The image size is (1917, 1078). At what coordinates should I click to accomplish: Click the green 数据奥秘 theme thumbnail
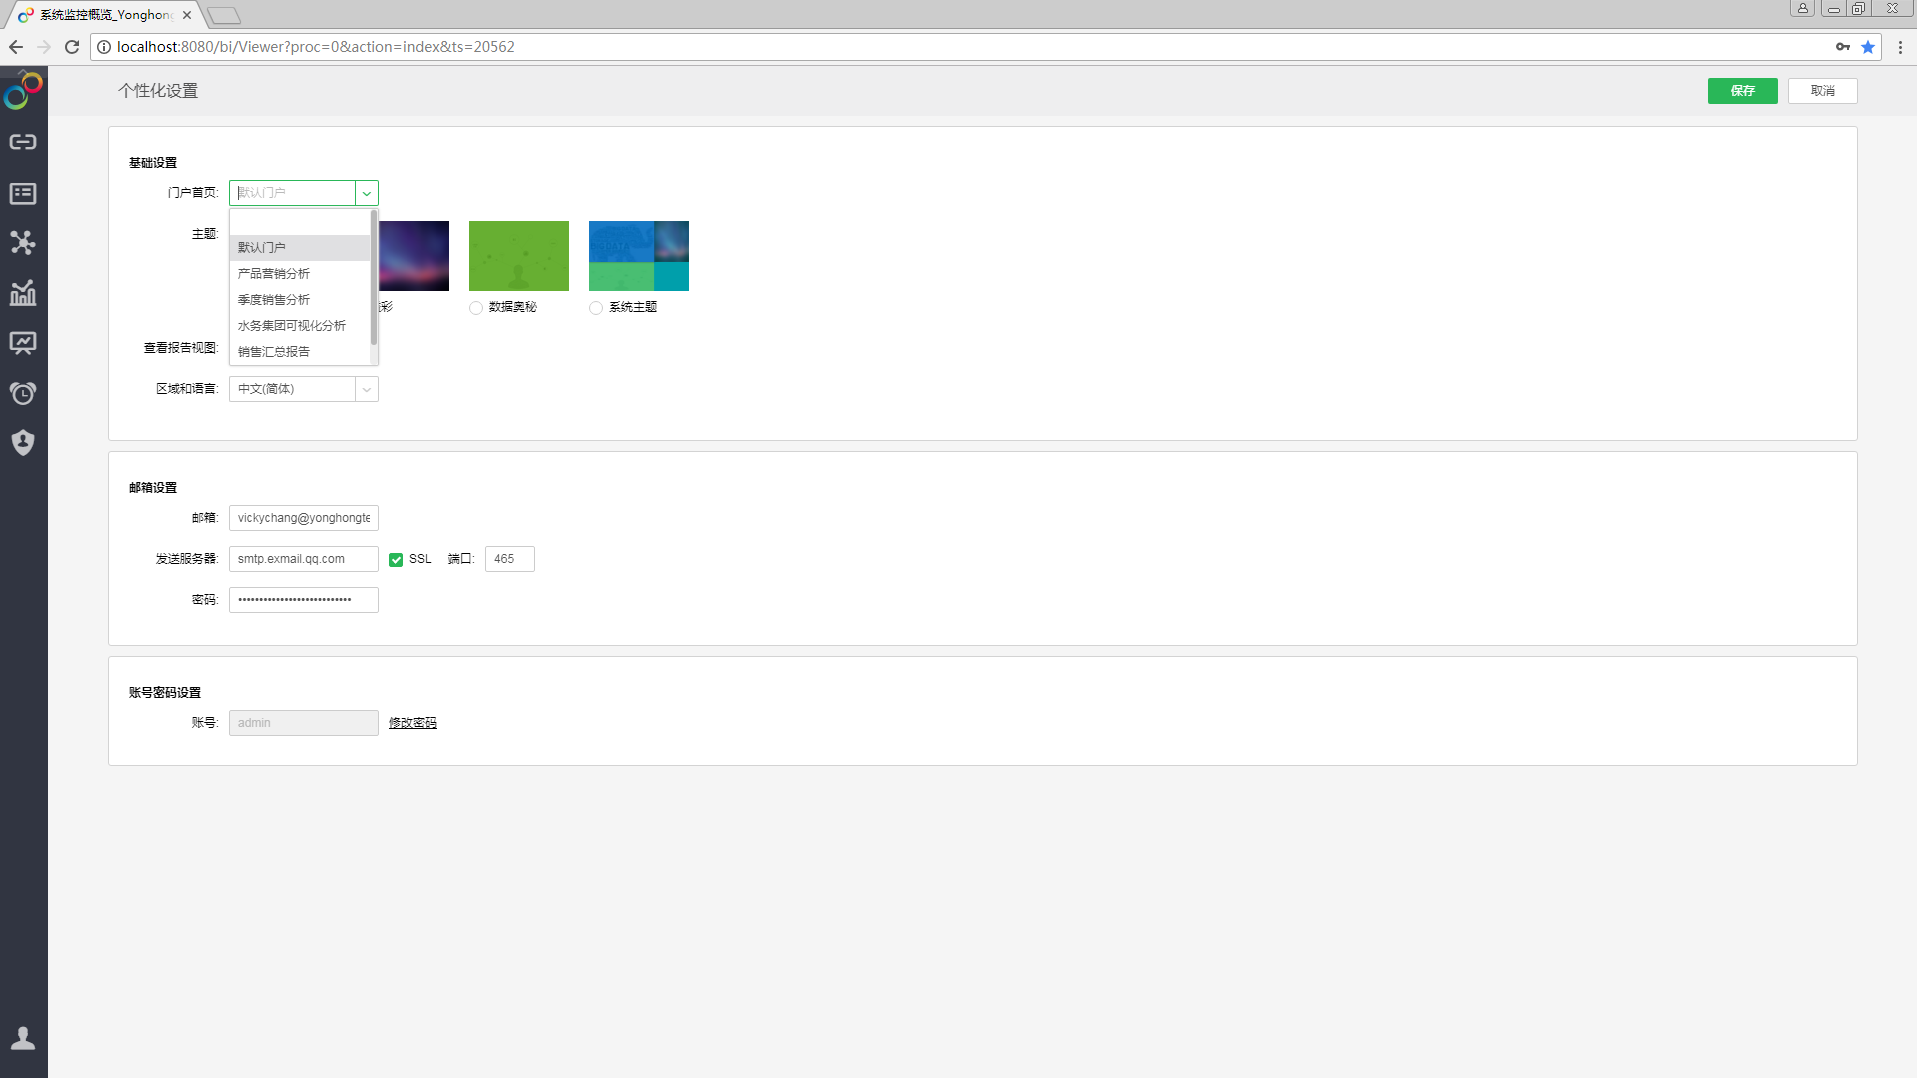point(519,256)
